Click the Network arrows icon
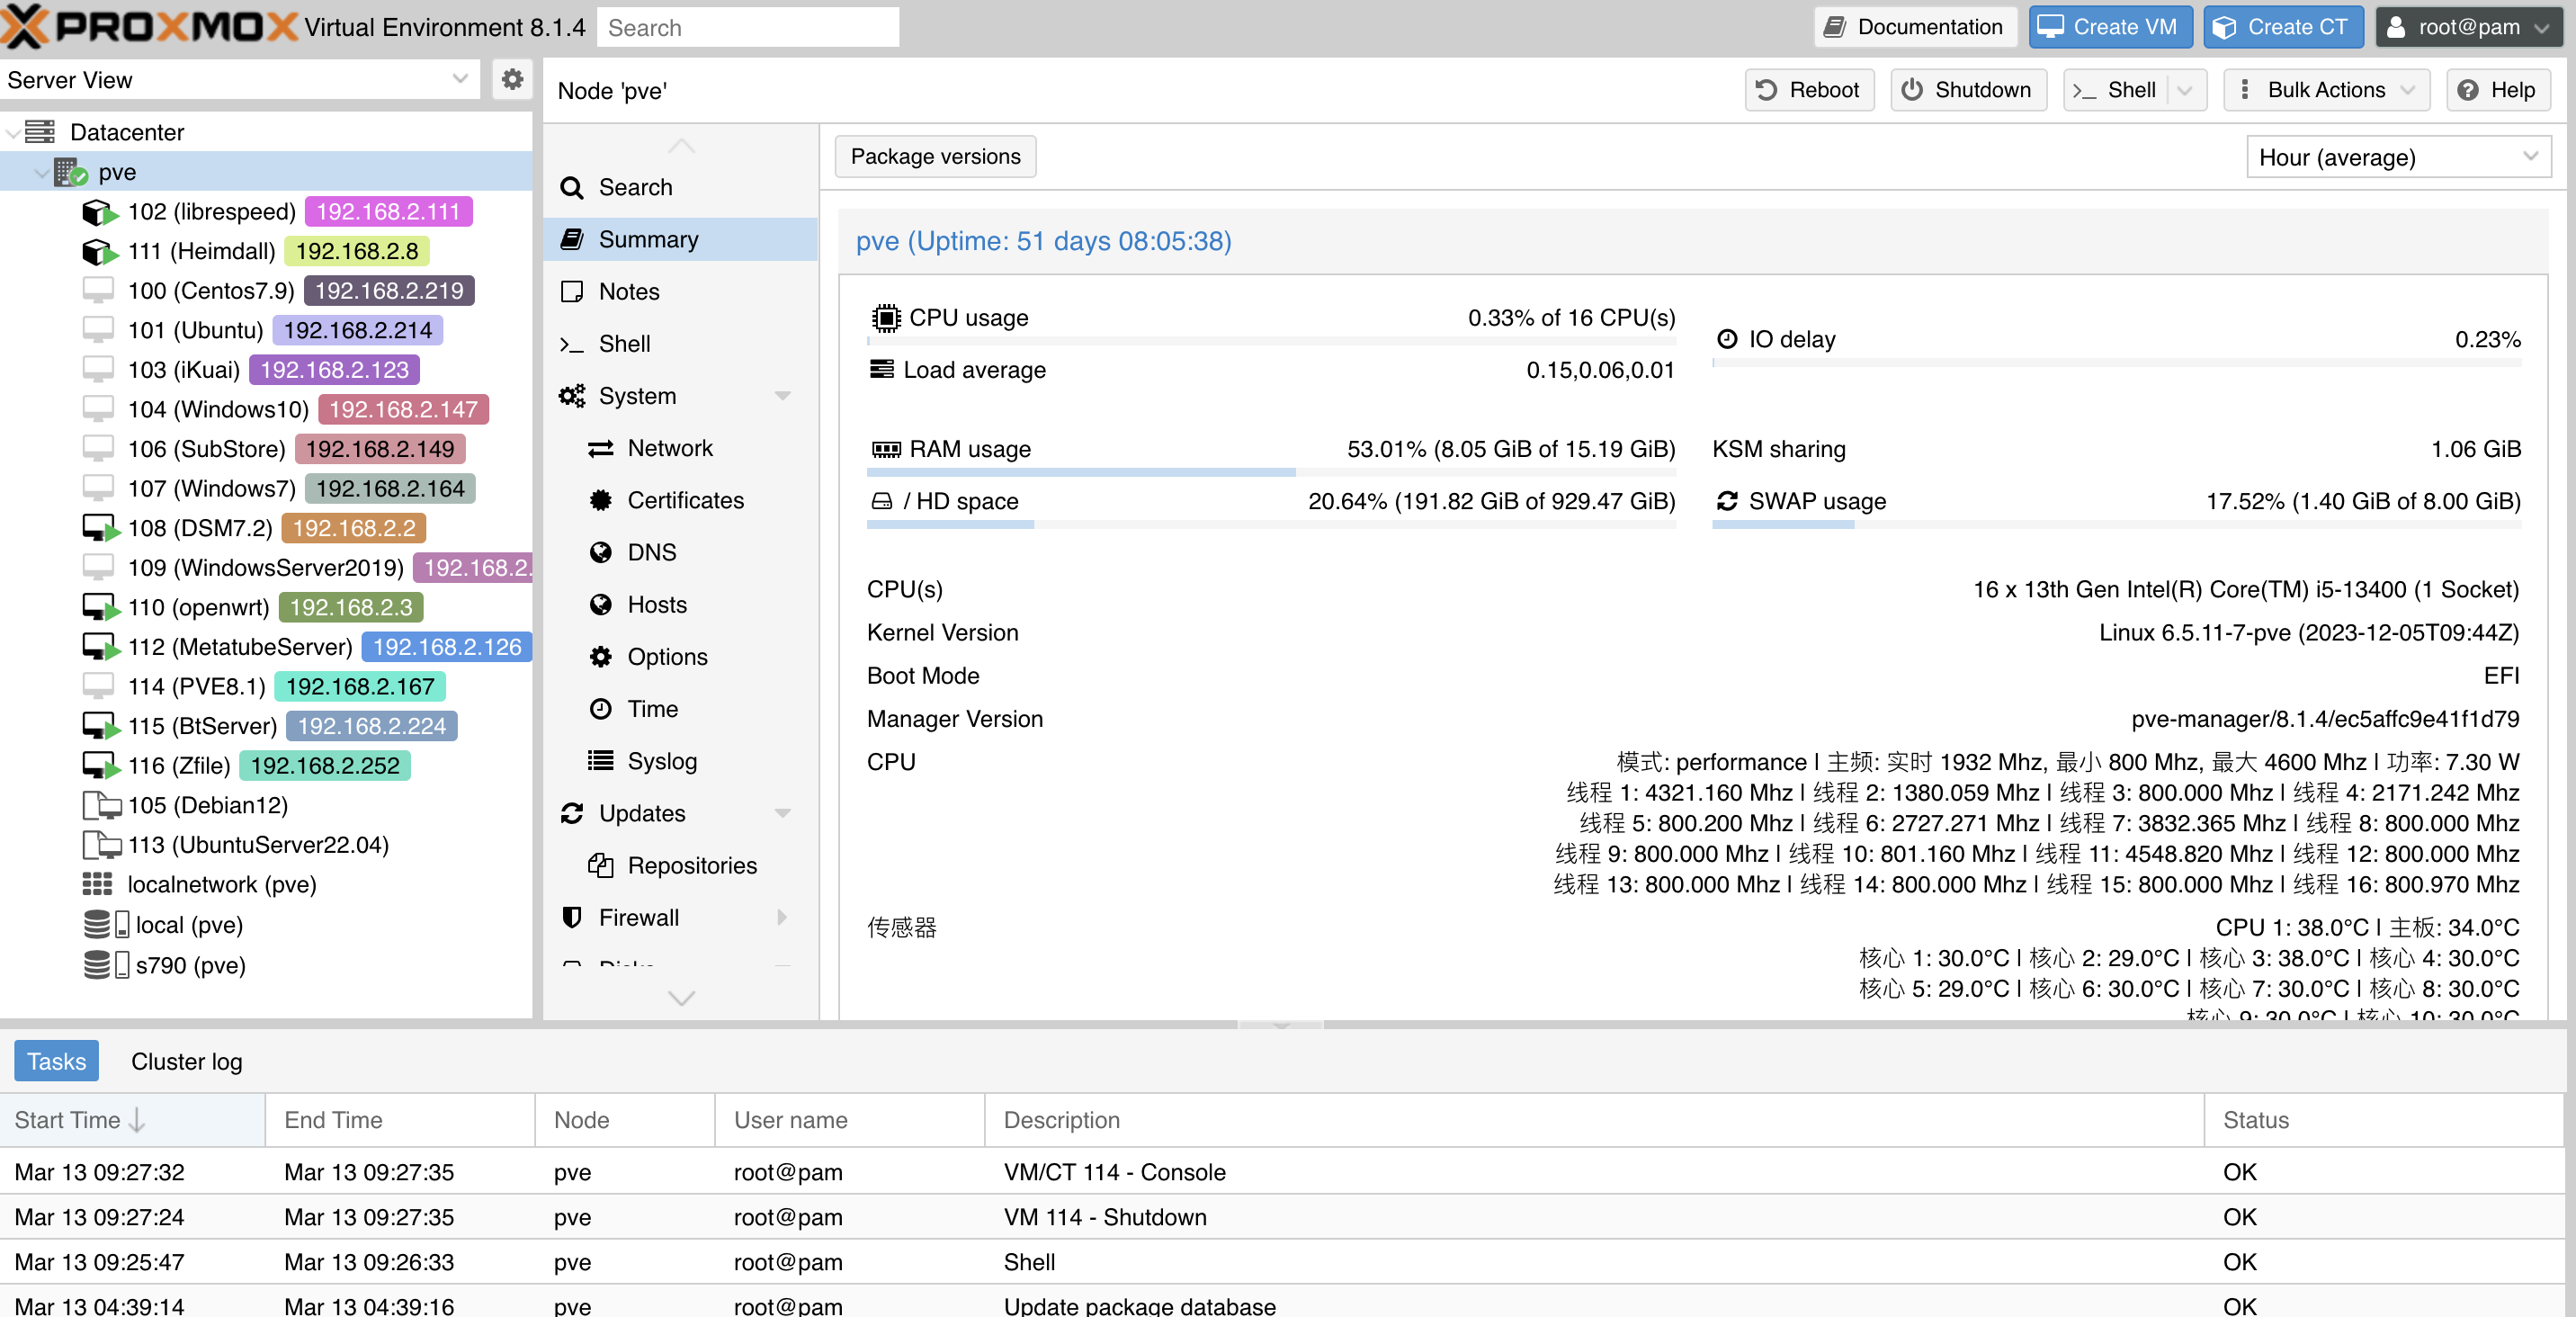 [x=600, y=448]
